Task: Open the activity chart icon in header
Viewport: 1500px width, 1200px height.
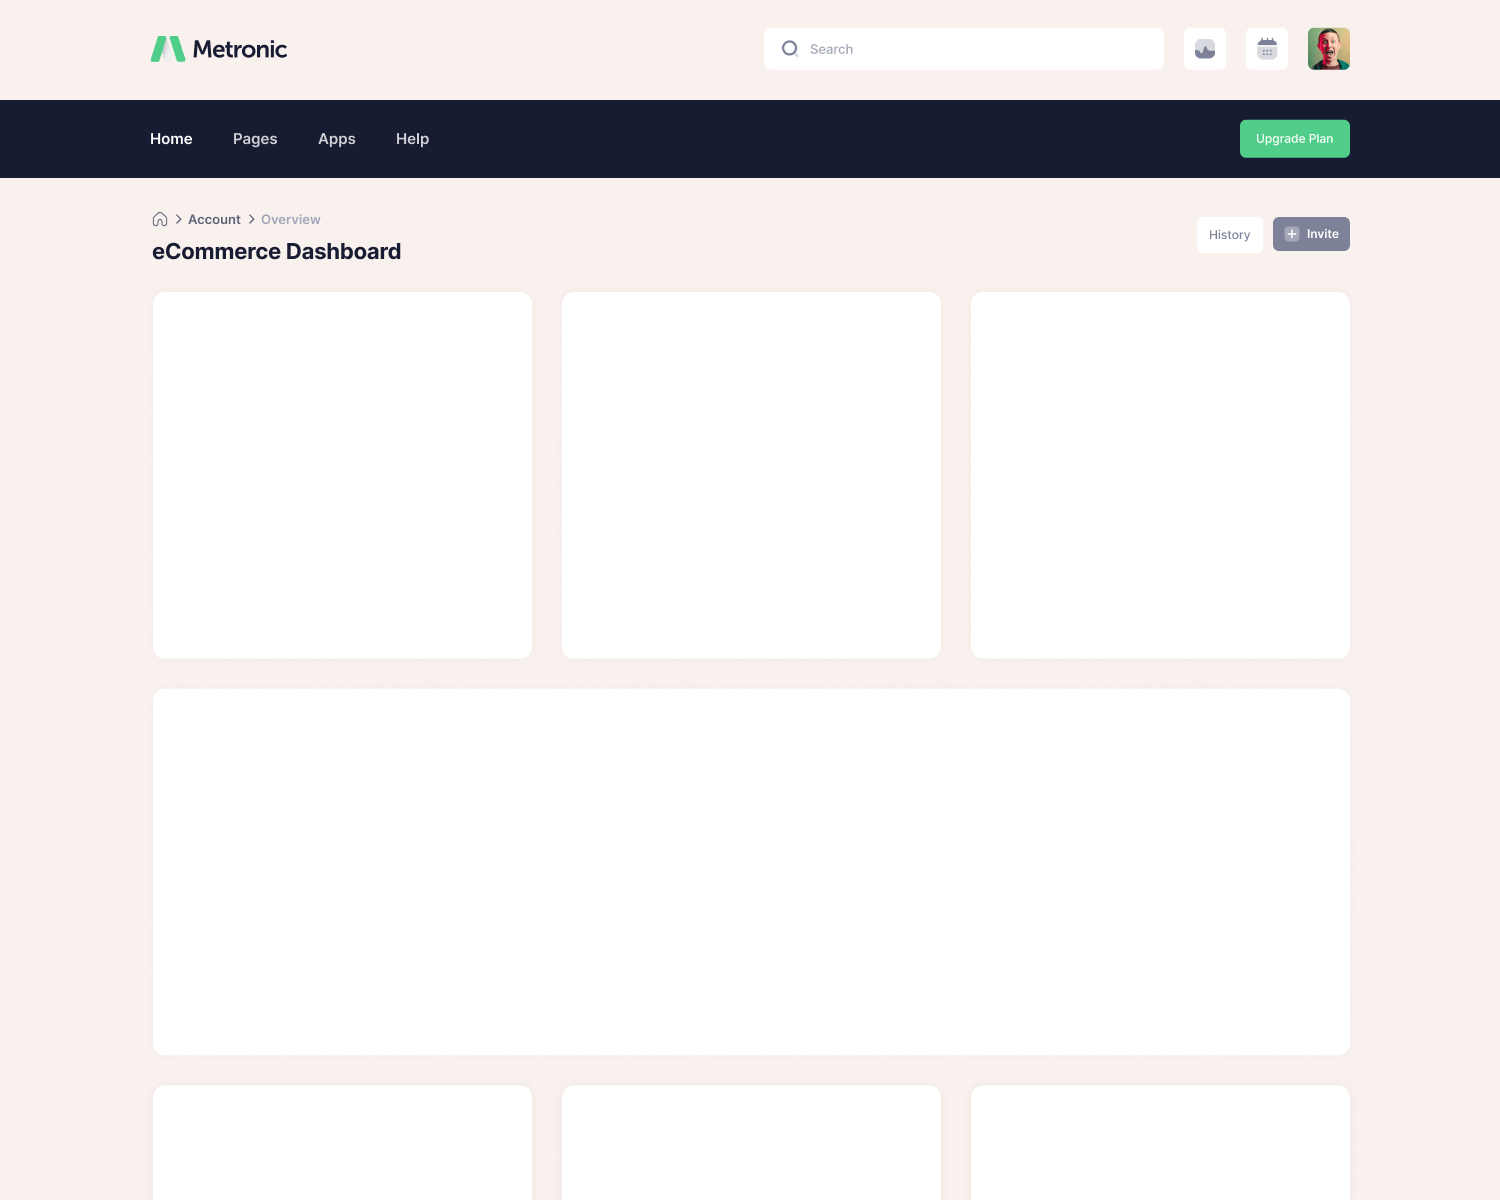Action: 1205,49
